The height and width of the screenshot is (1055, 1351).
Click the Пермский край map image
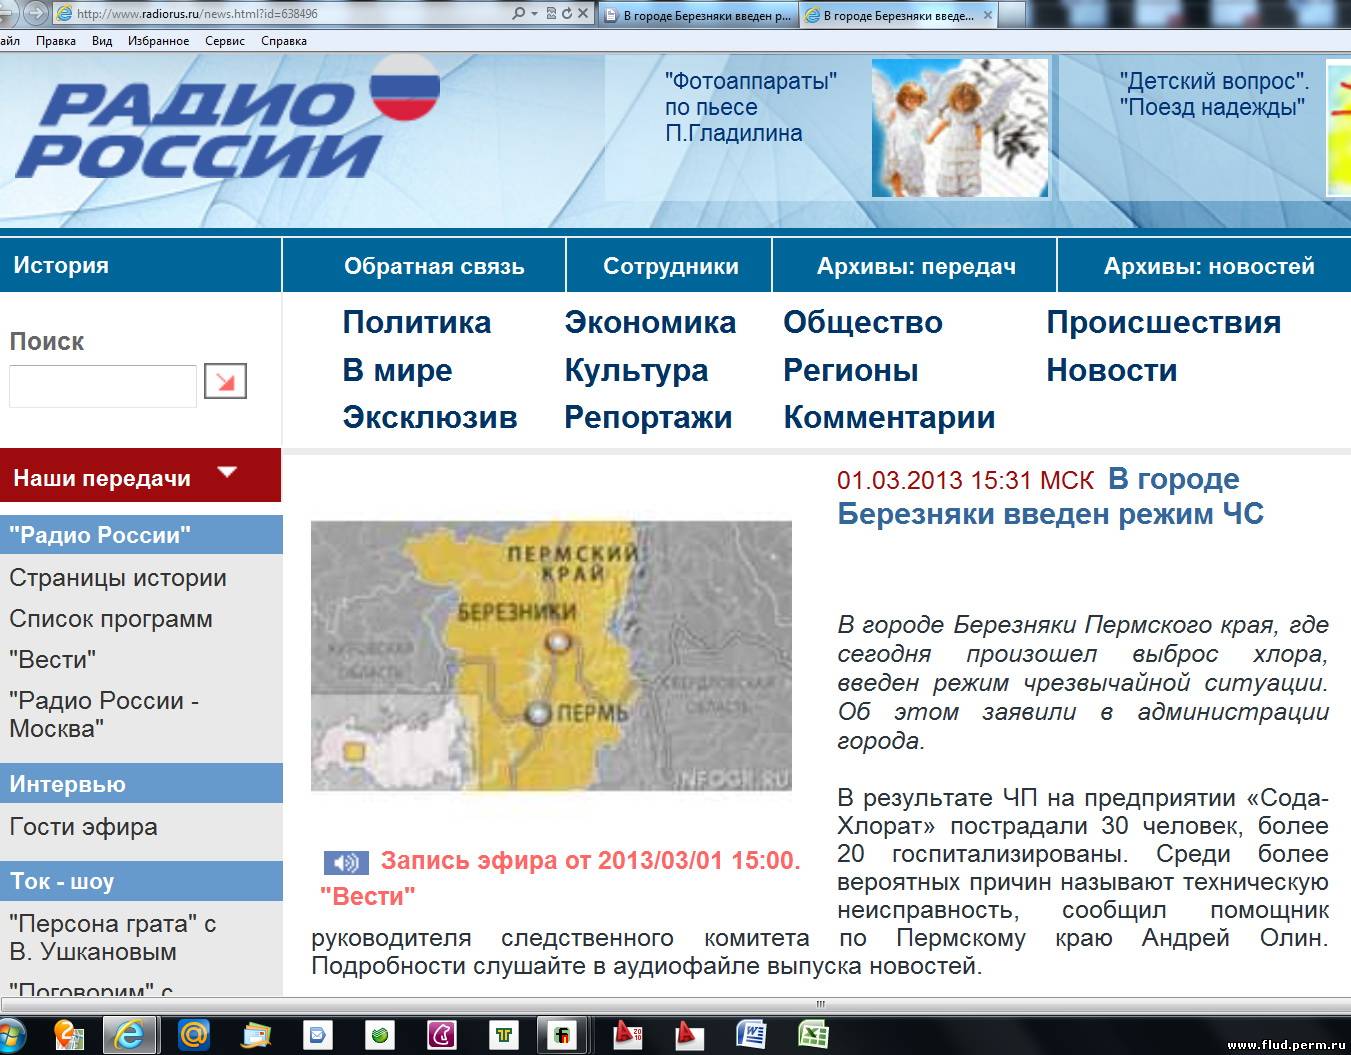[x=551, y=656]
